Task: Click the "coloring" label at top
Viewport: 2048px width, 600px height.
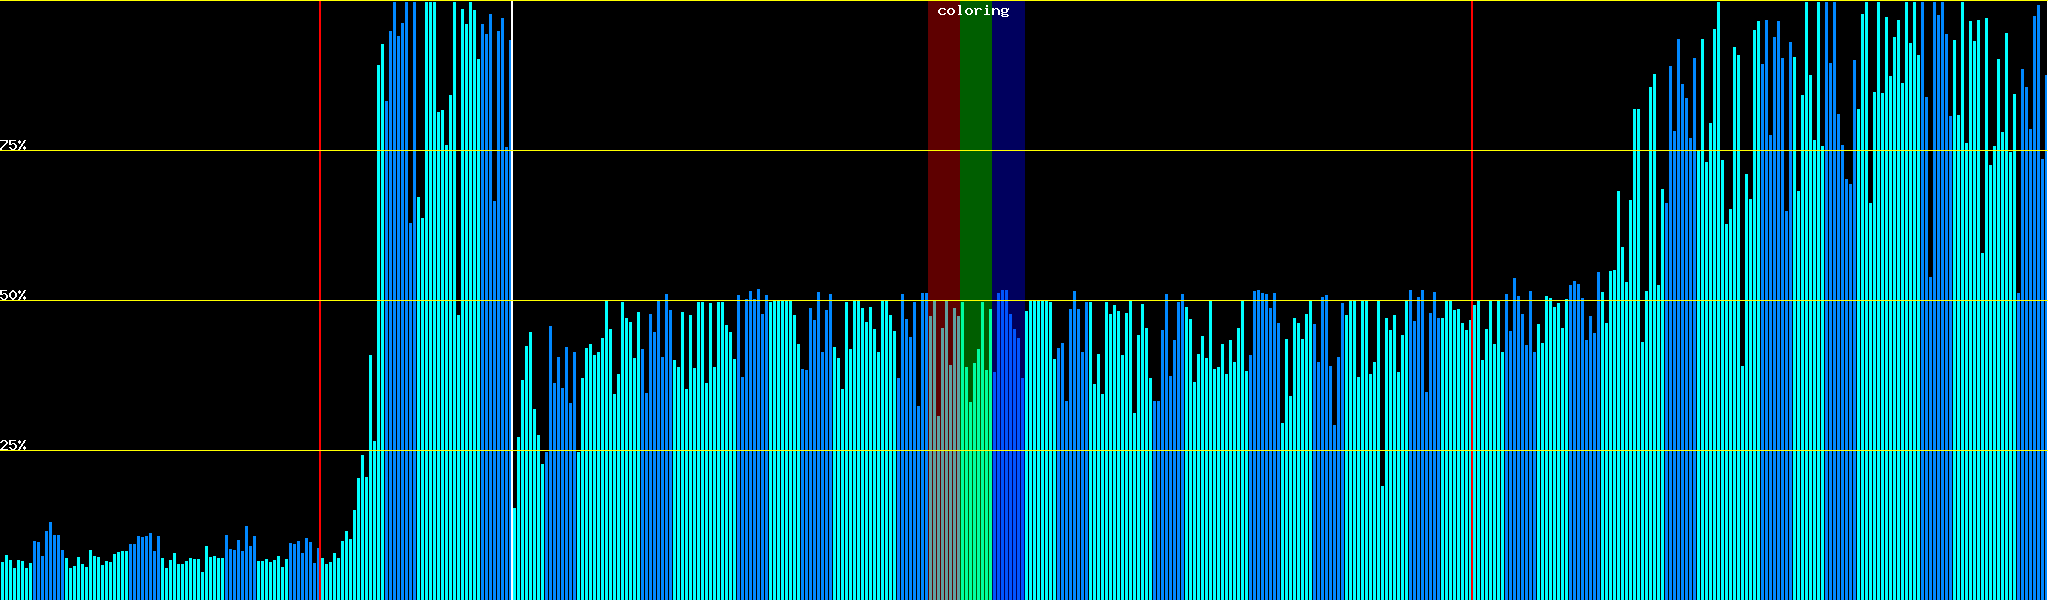Action: (973, 11)
